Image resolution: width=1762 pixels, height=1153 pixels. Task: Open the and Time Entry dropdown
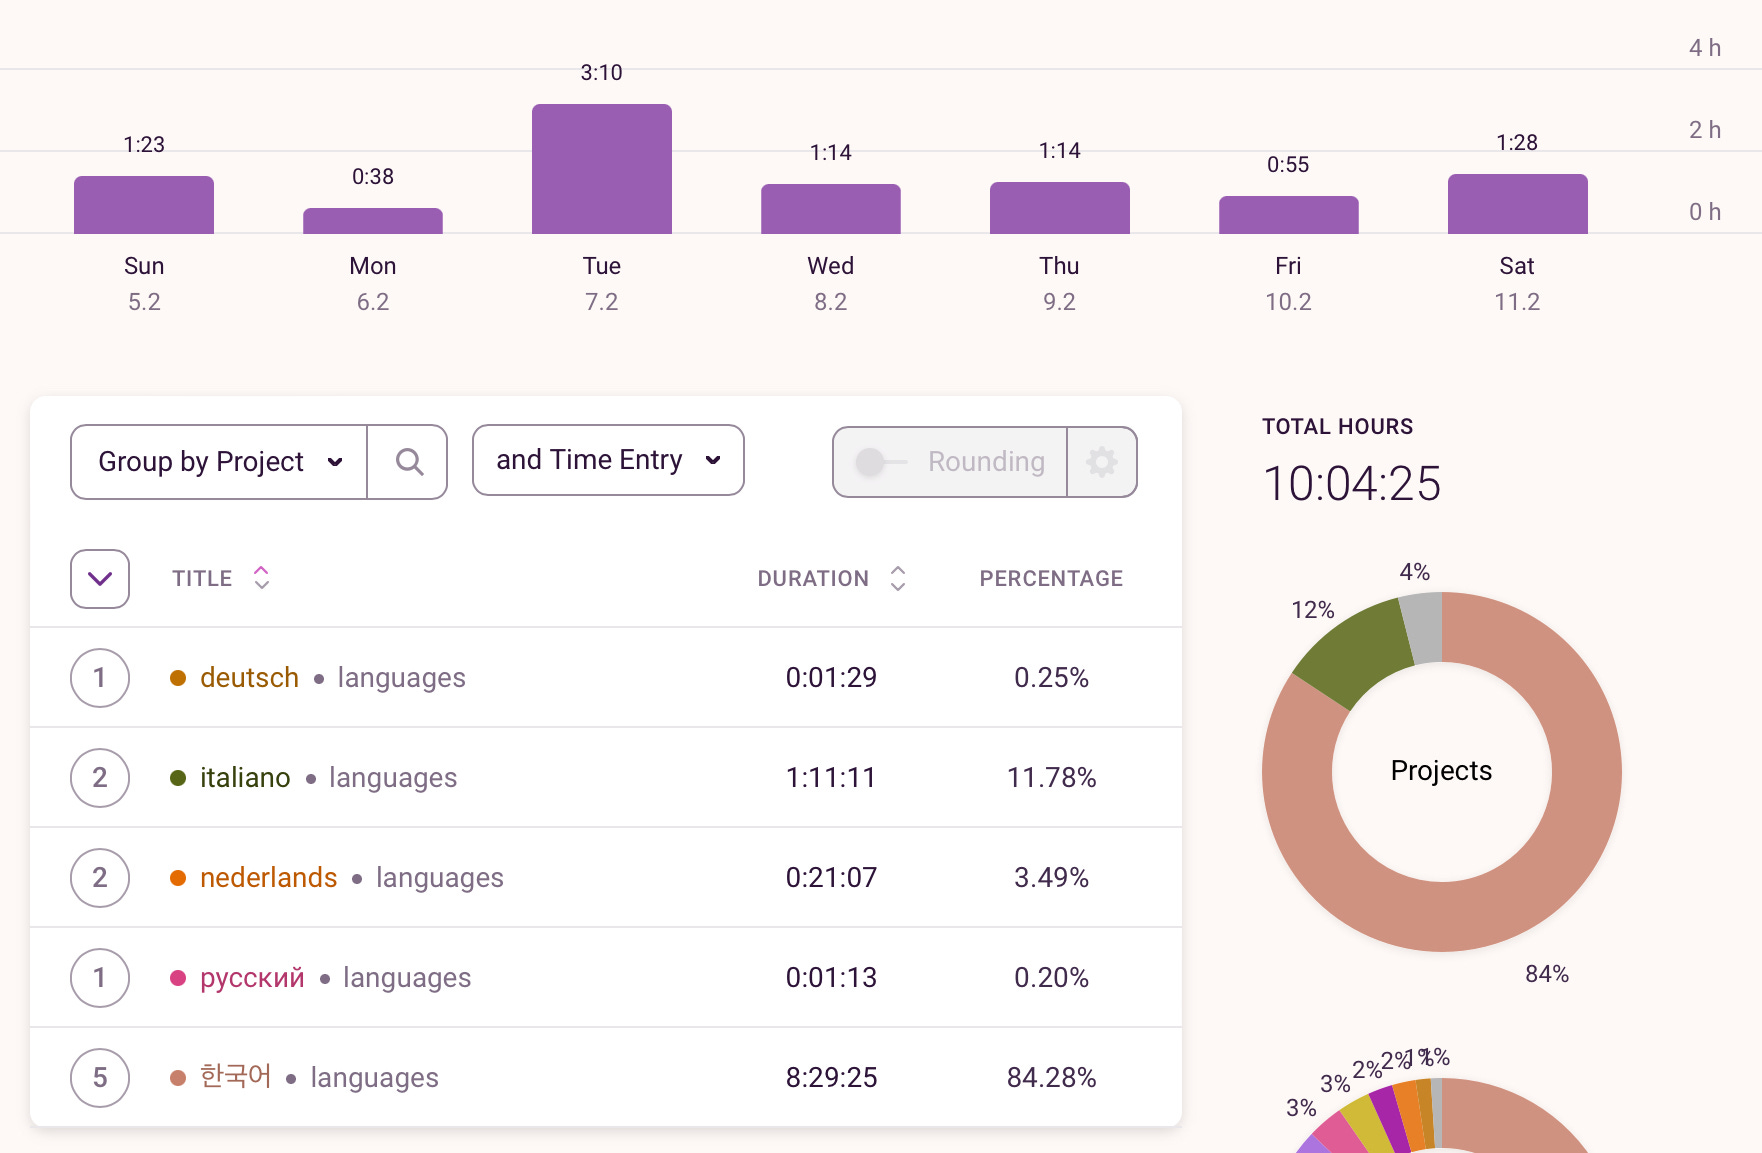(608, 460)
